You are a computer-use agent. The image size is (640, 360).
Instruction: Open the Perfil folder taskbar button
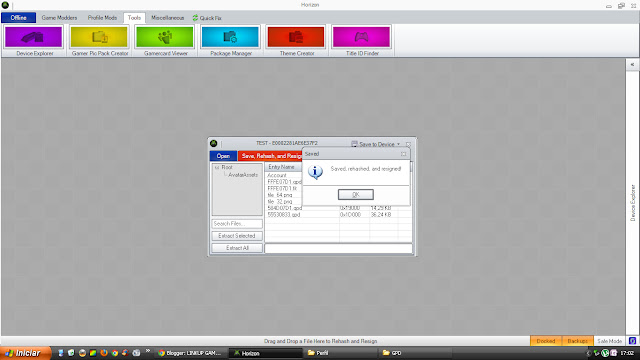point(340,353)
